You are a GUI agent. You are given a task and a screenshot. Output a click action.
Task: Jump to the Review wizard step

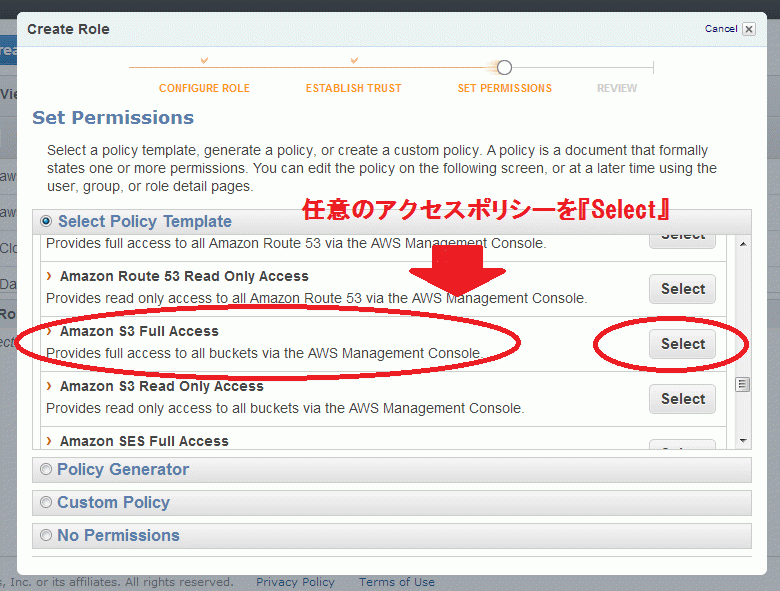tap(617, 88)
